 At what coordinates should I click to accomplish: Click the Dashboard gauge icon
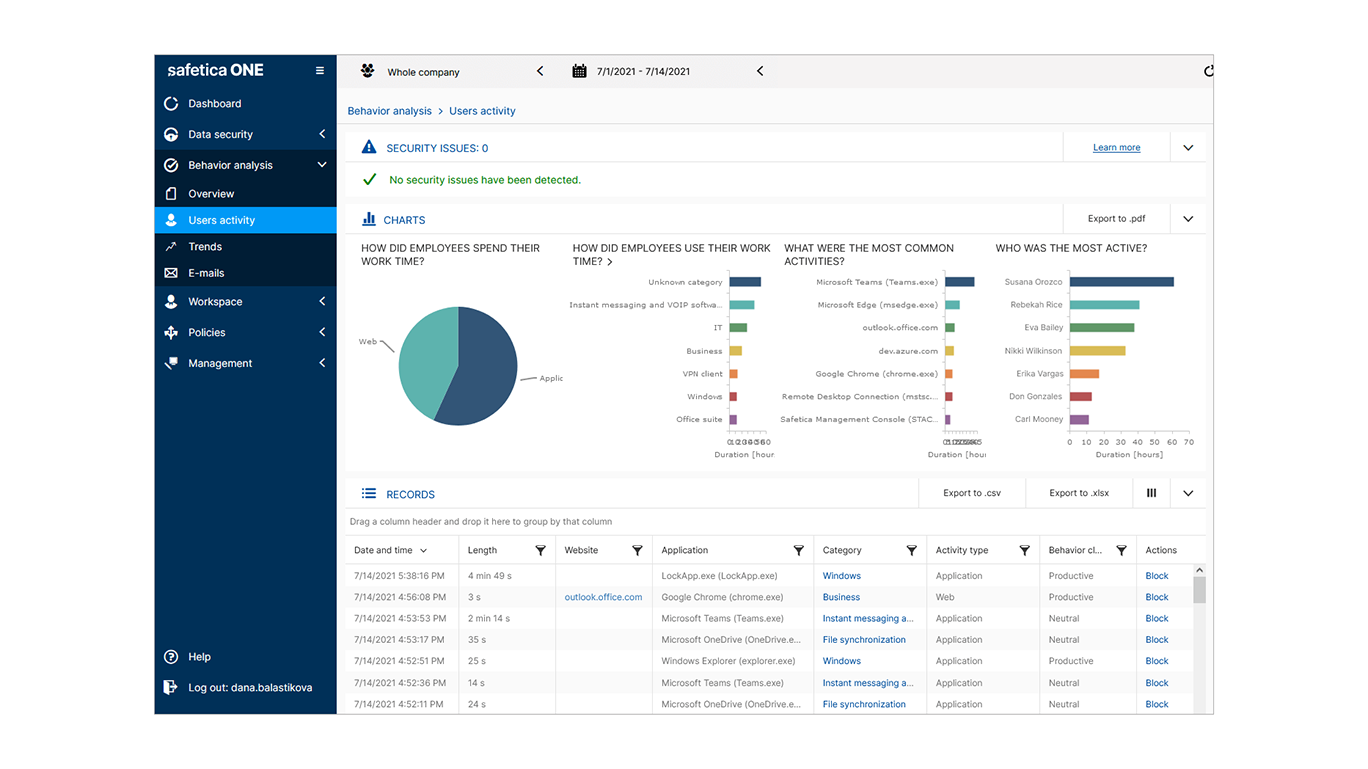171,103
